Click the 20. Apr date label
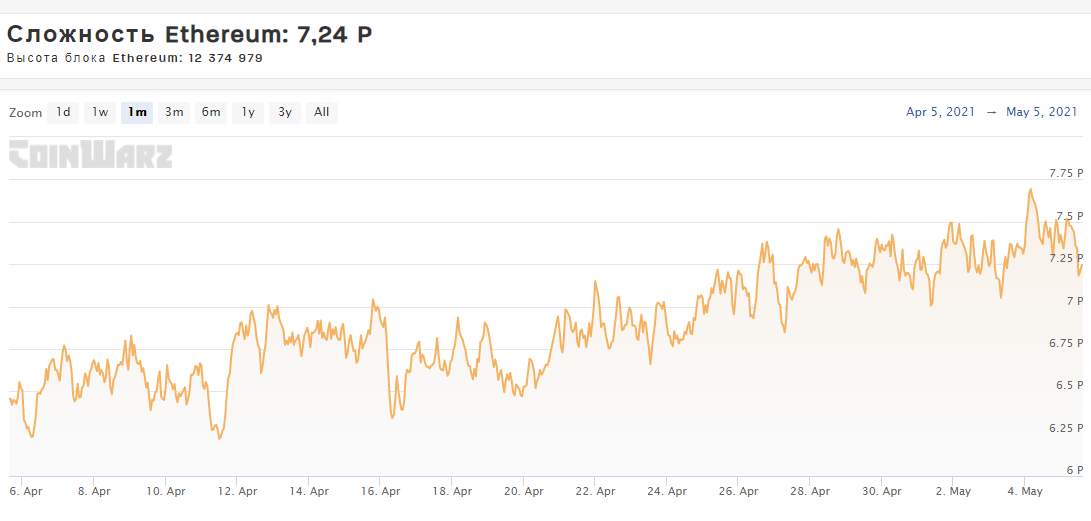1091x521 pixels. pos(524,491)
